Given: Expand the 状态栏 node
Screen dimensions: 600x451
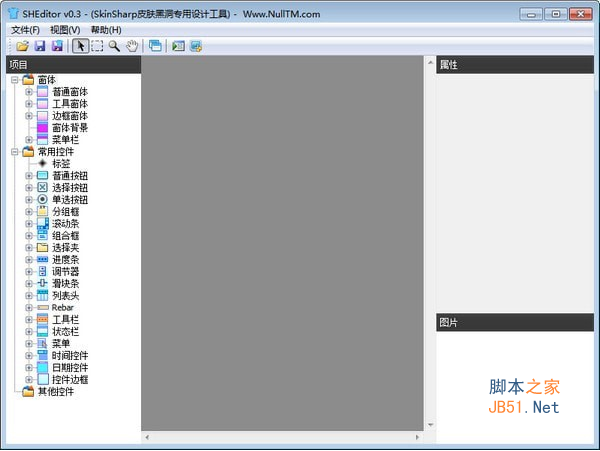Looking at the screenshot, I should click(29, 331).
